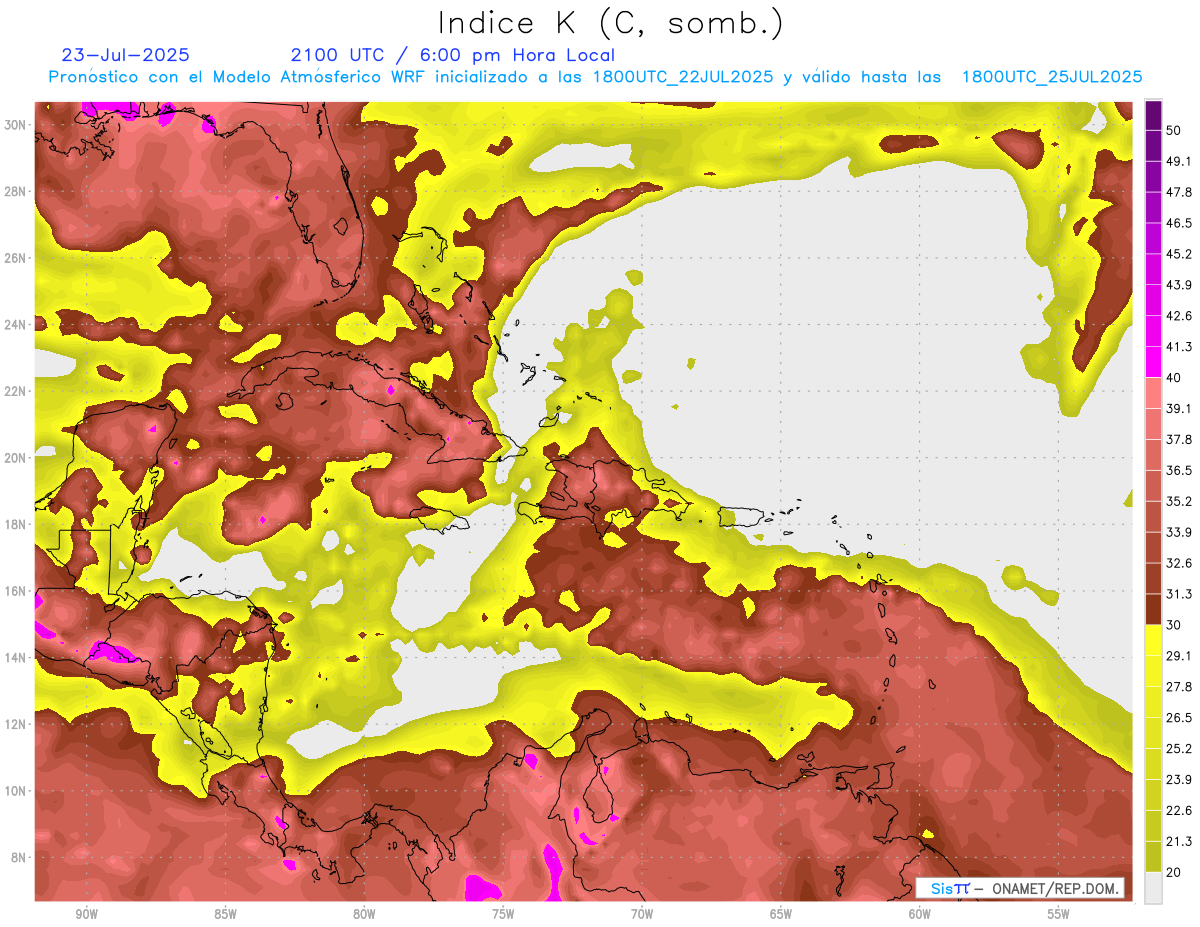Click the colorbar value 41.3
This screenshot has width=1200, height=927.
coord(1179,347)
